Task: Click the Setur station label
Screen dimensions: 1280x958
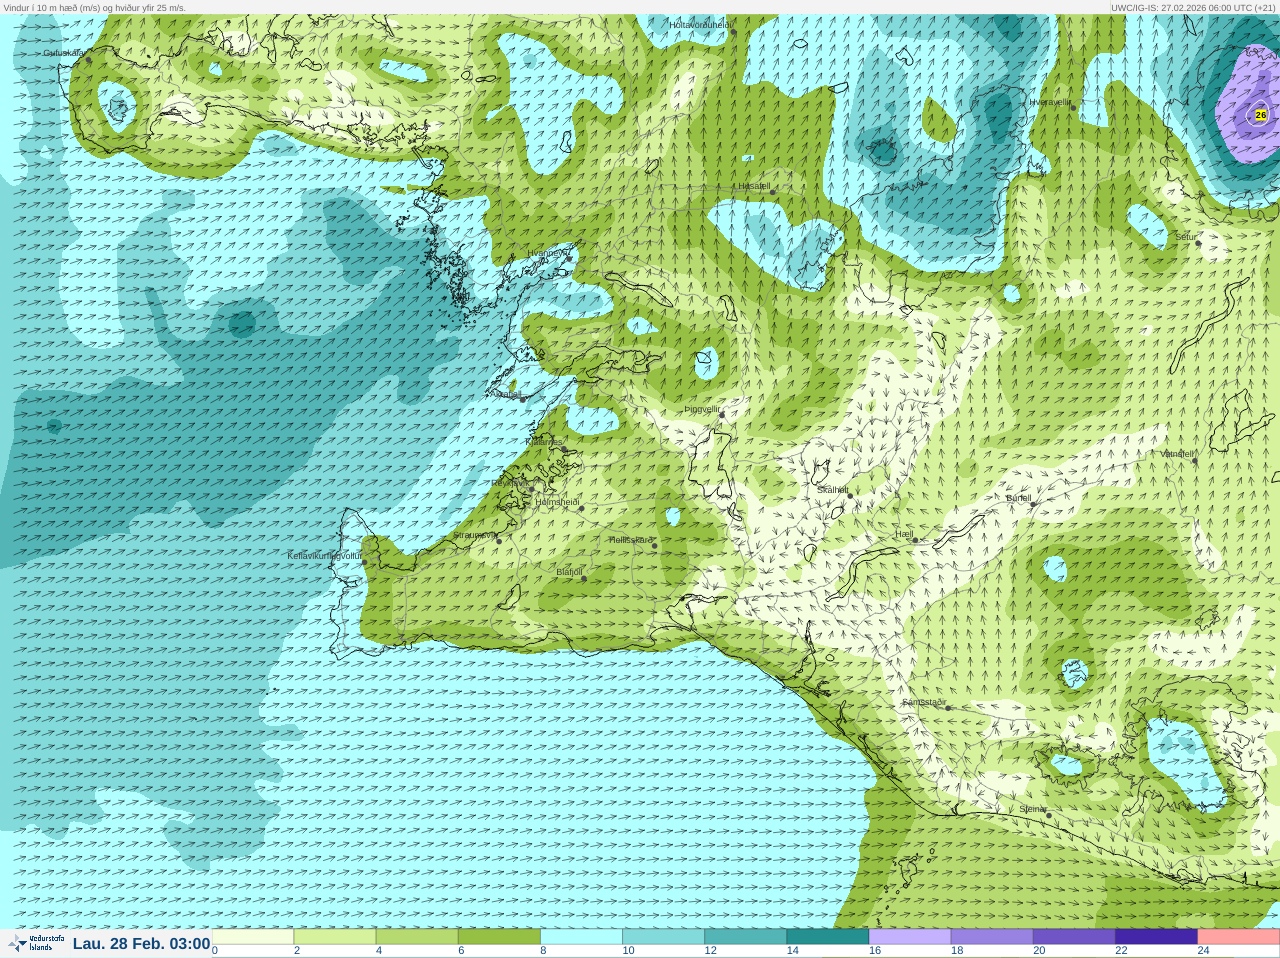Action: [1186, 237]
